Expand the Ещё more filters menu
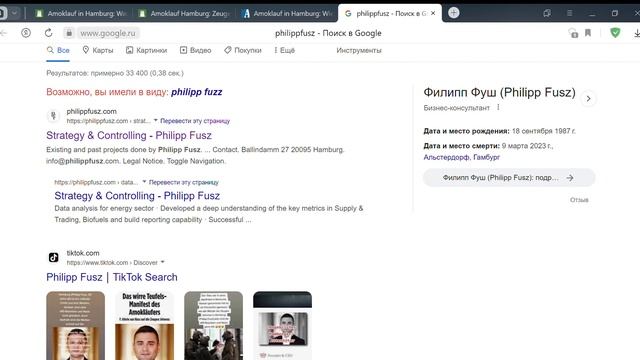The image size is (640, 360). pyautogui.click(x=284, y=50)
